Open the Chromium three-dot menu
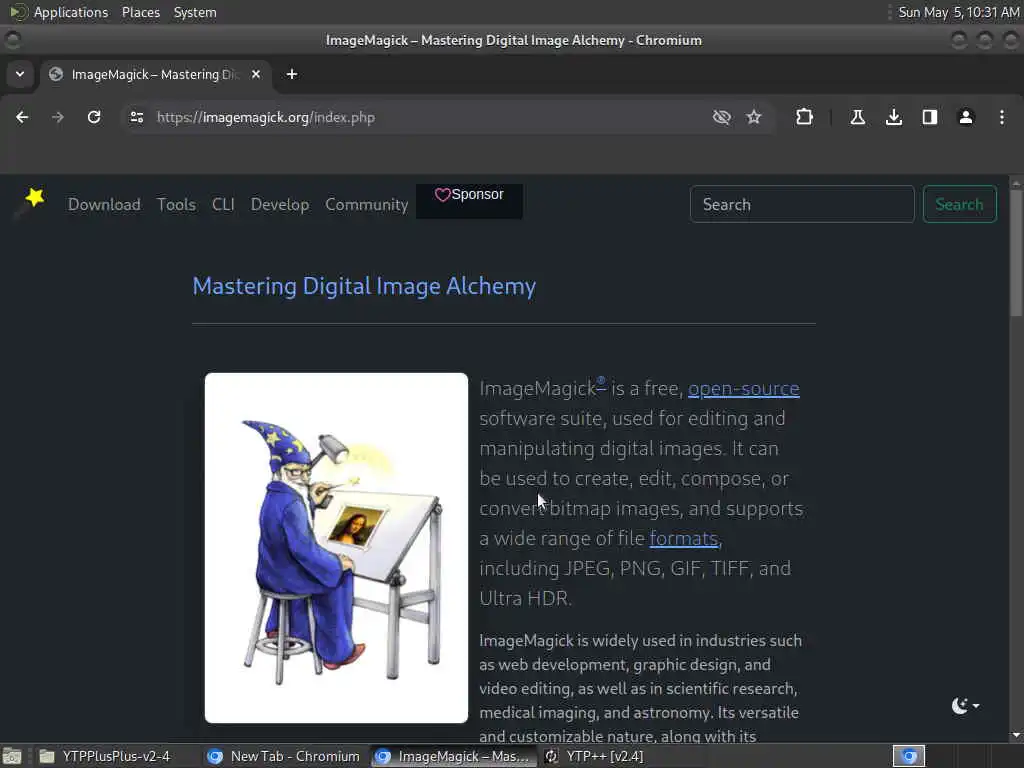The height and width of the screenshot is (768, 1024). pos(1002,118)
